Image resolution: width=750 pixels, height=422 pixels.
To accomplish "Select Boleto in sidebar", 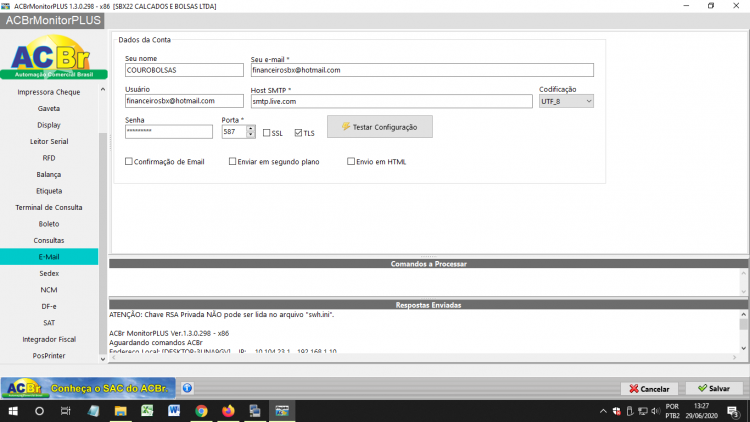I will 49,224.
